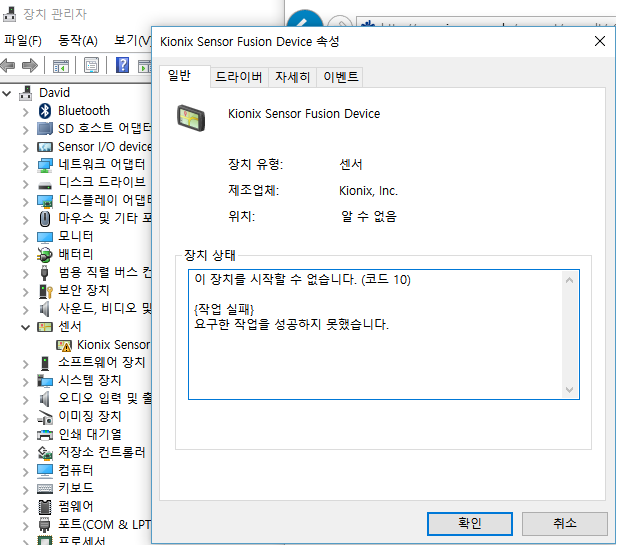The width and height of the screenshot is (620, 545).
Task: Expand the Bluetooth category
Action: (x=26, y=112)
